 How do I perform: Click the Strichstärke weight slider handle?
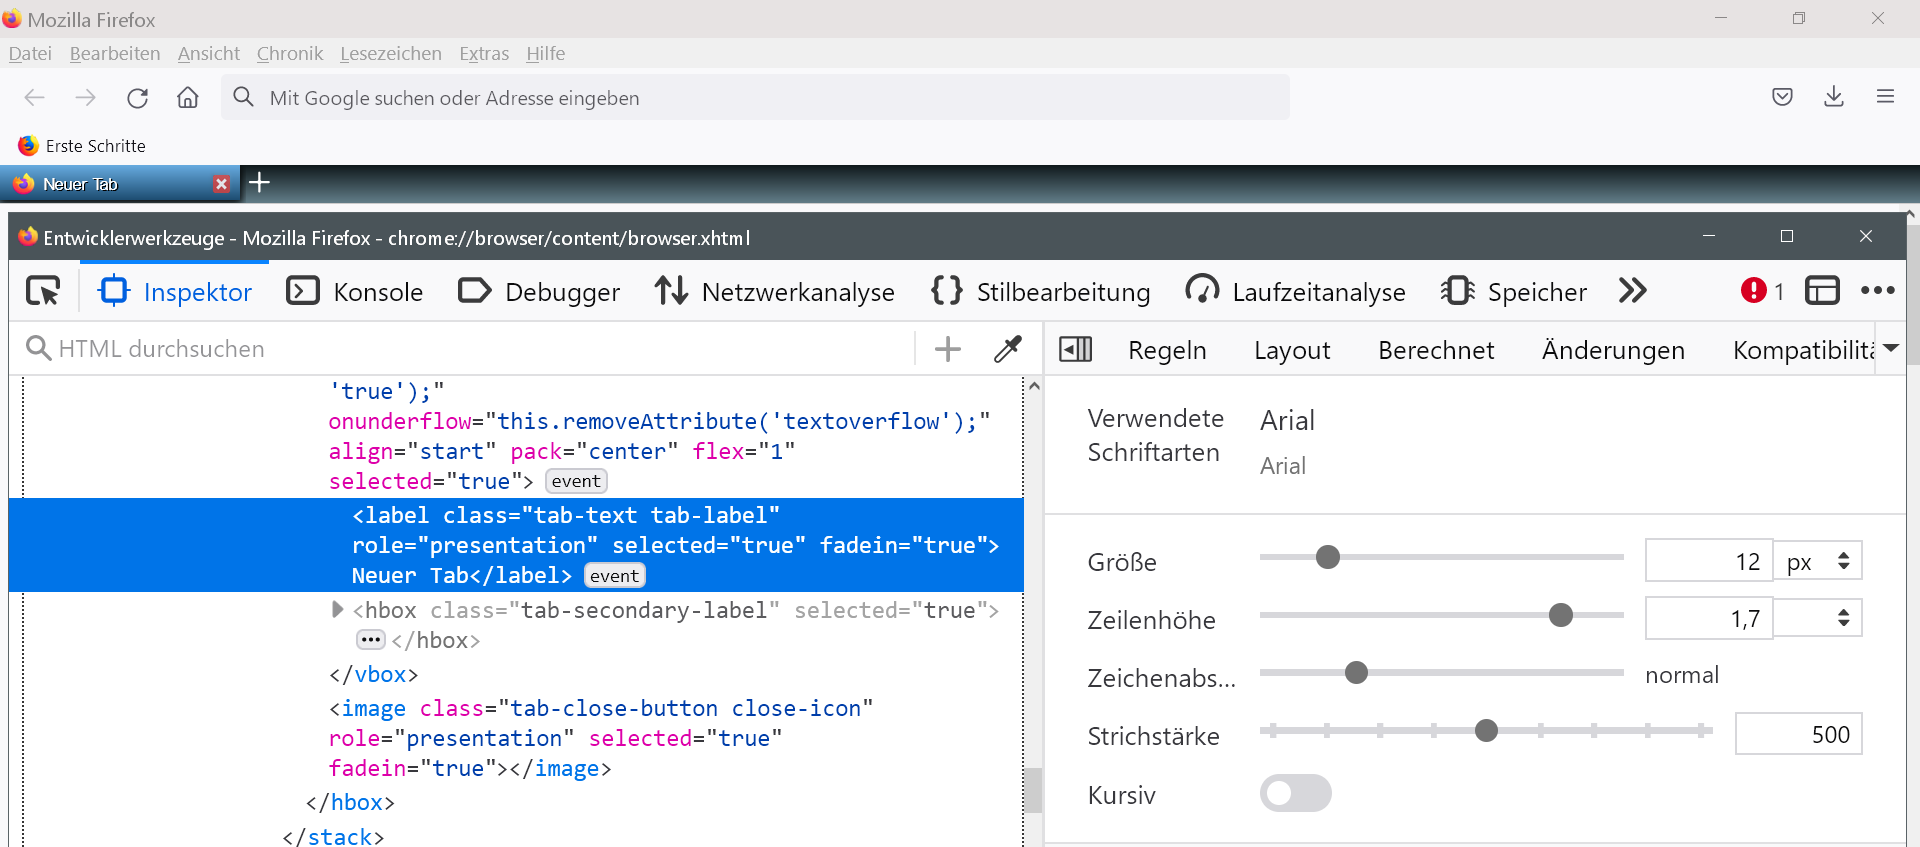click(x=1486, y=731)
